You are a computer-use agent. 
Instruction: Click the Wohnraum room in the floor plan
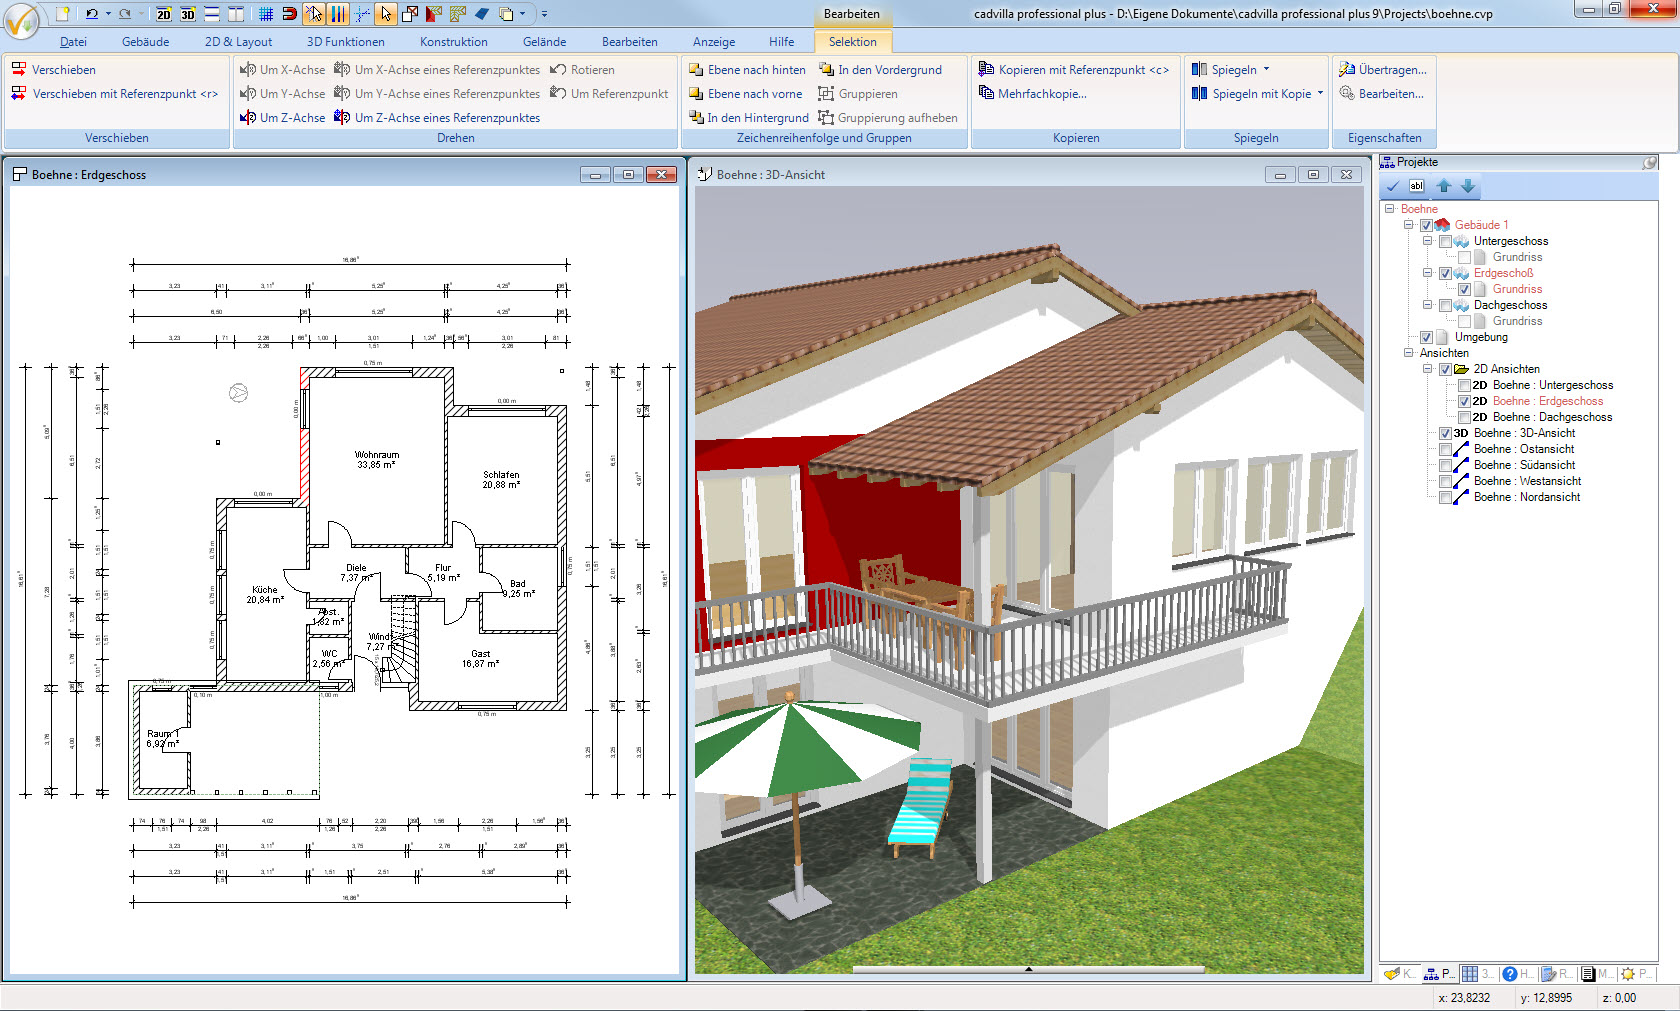pyautogui.click(x=377, y=460)
